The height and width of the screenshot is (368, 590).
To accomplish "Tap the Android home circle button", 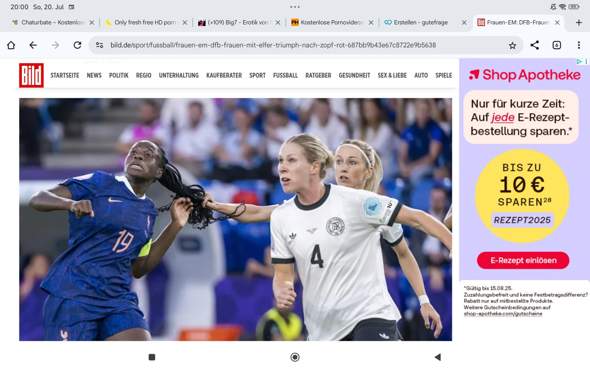I will pos(295,357).
